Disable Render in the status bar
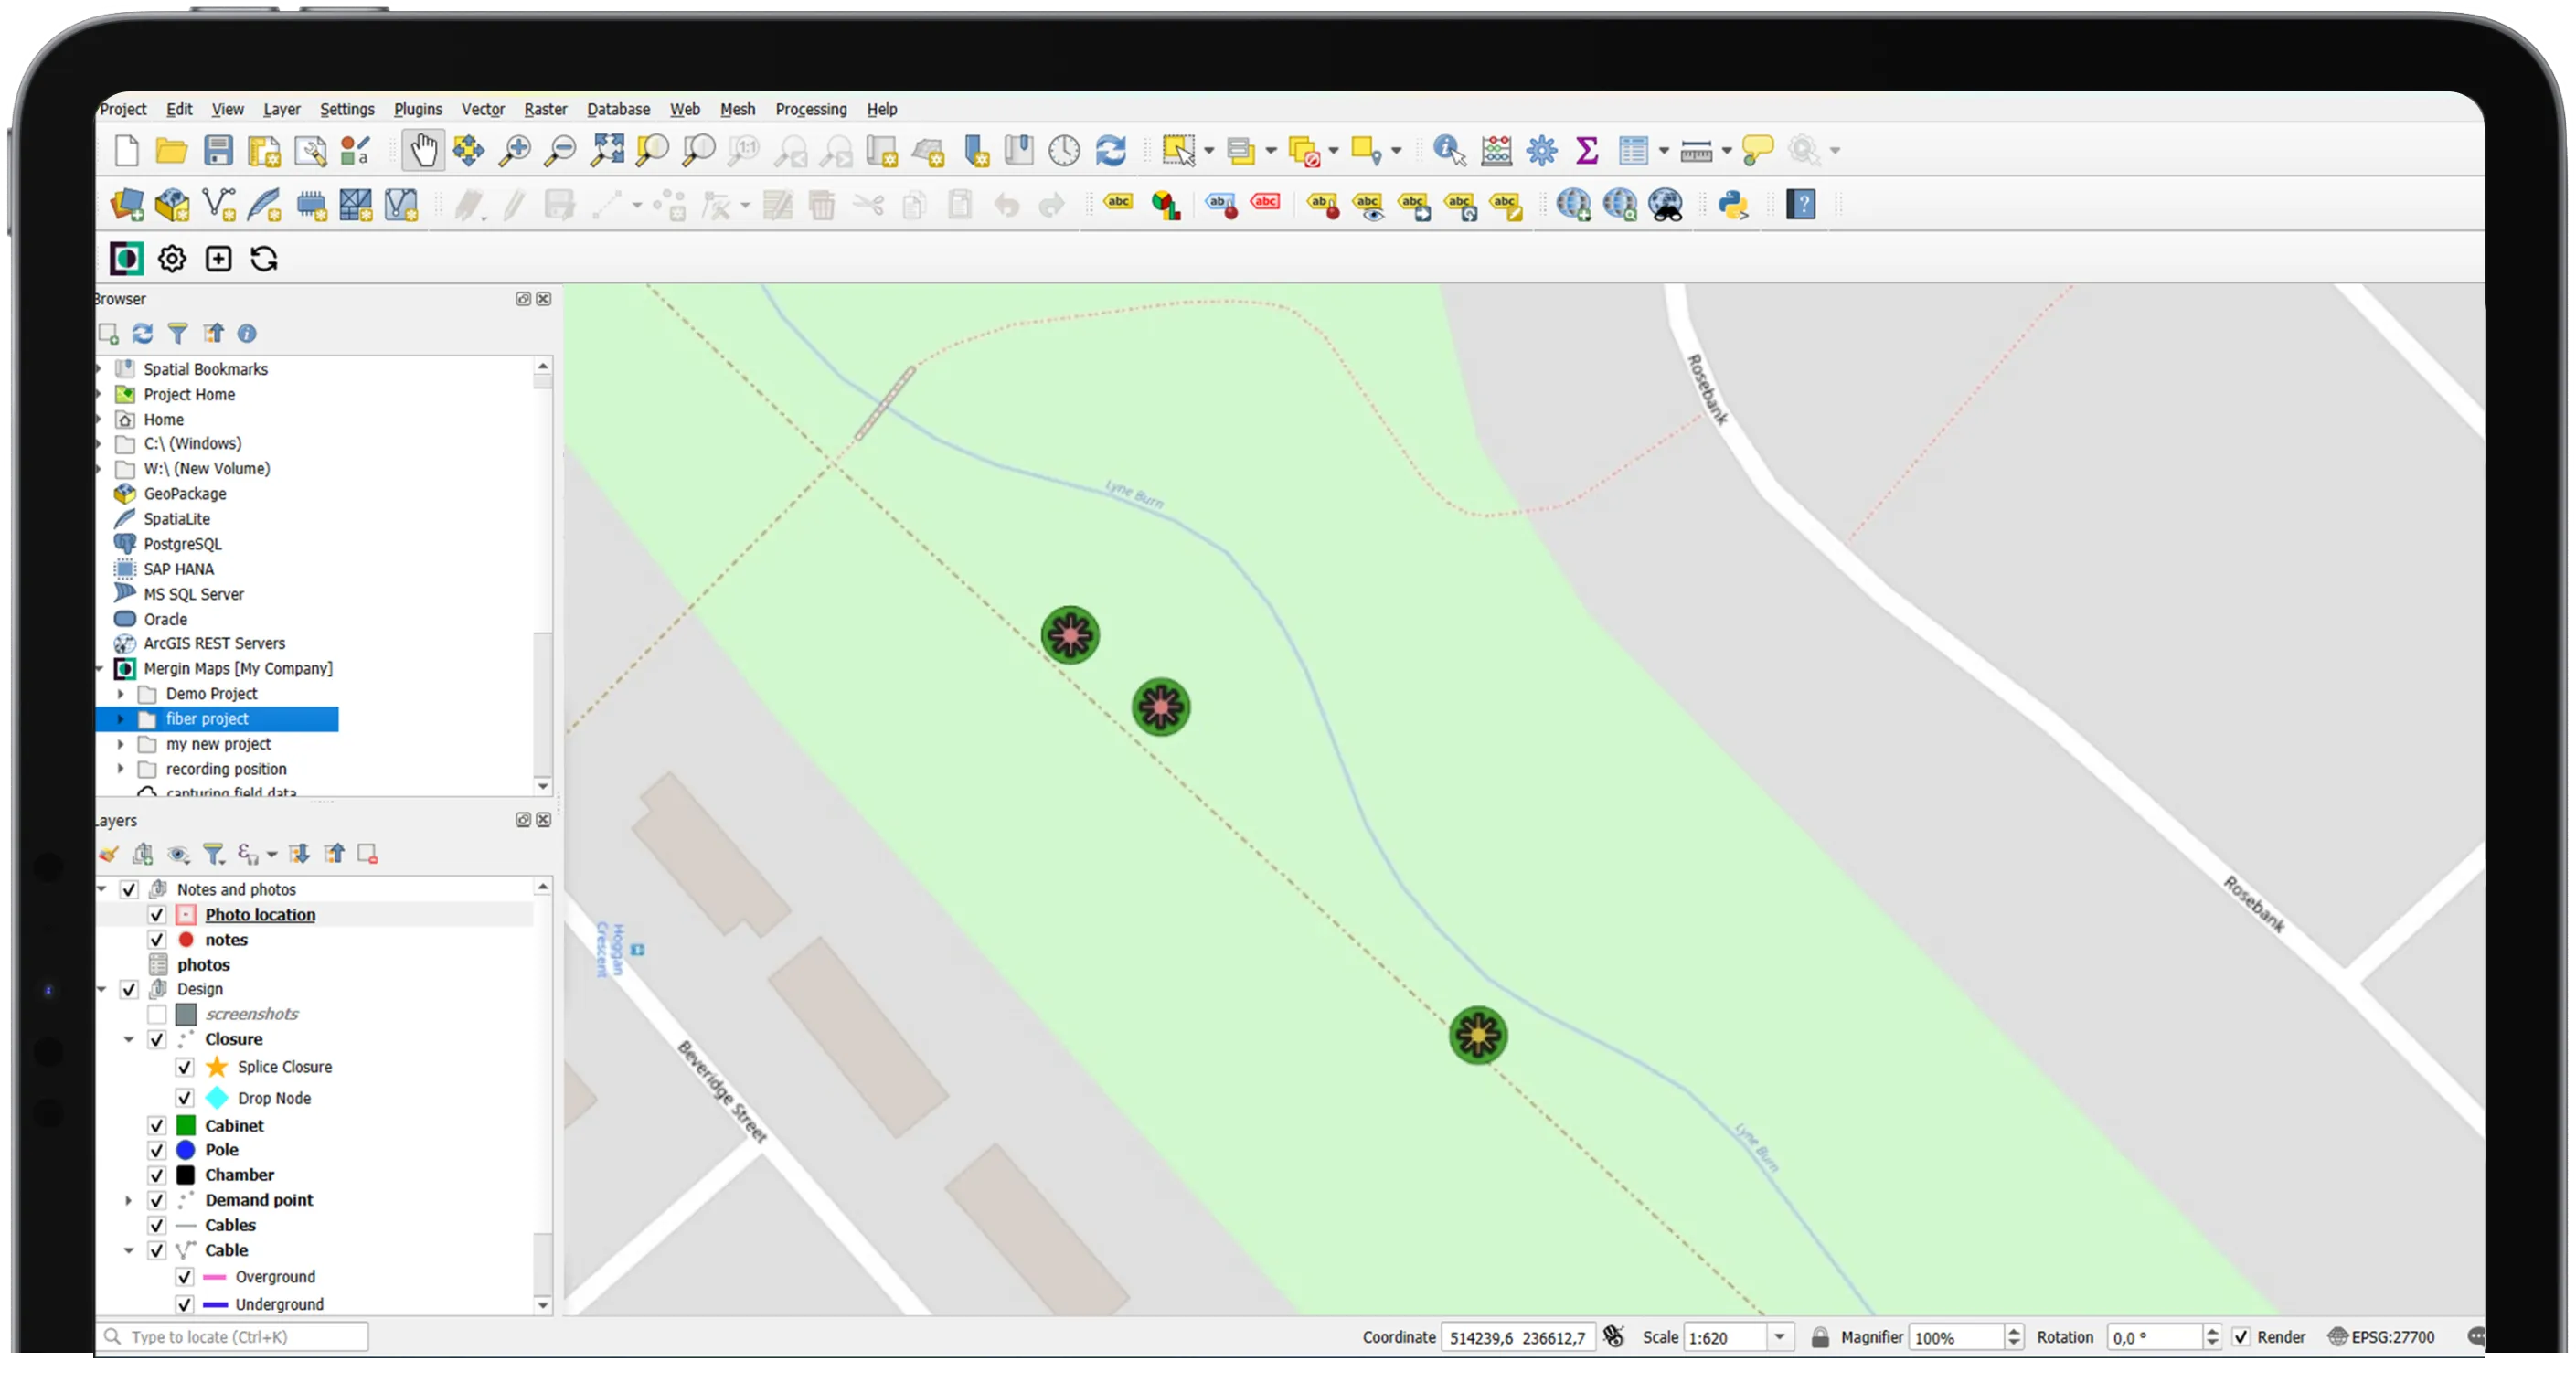Viewport: 2576px width, 1393px height. coord(2243,1337)
